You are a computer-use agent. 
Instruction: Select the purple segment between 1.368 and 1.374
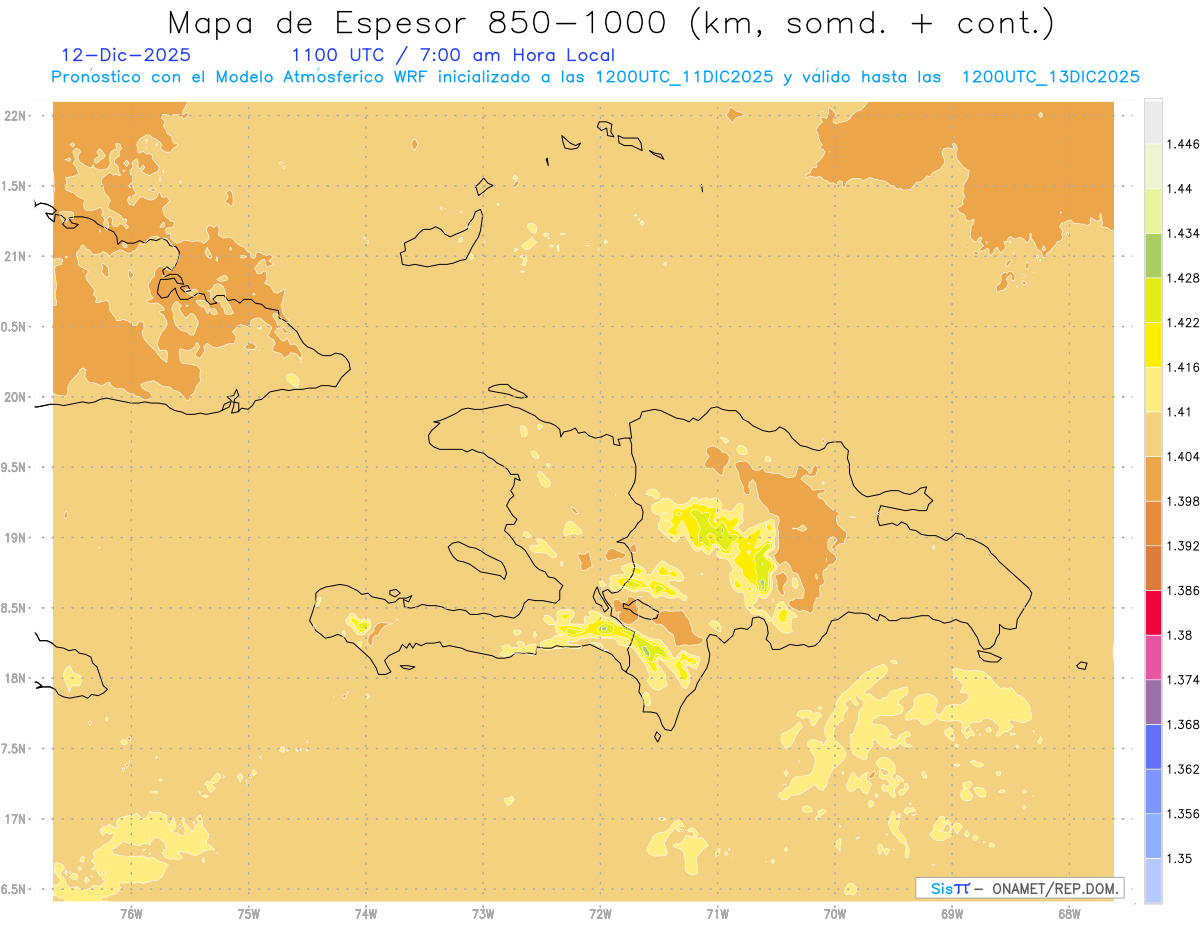coord(1153,701)
